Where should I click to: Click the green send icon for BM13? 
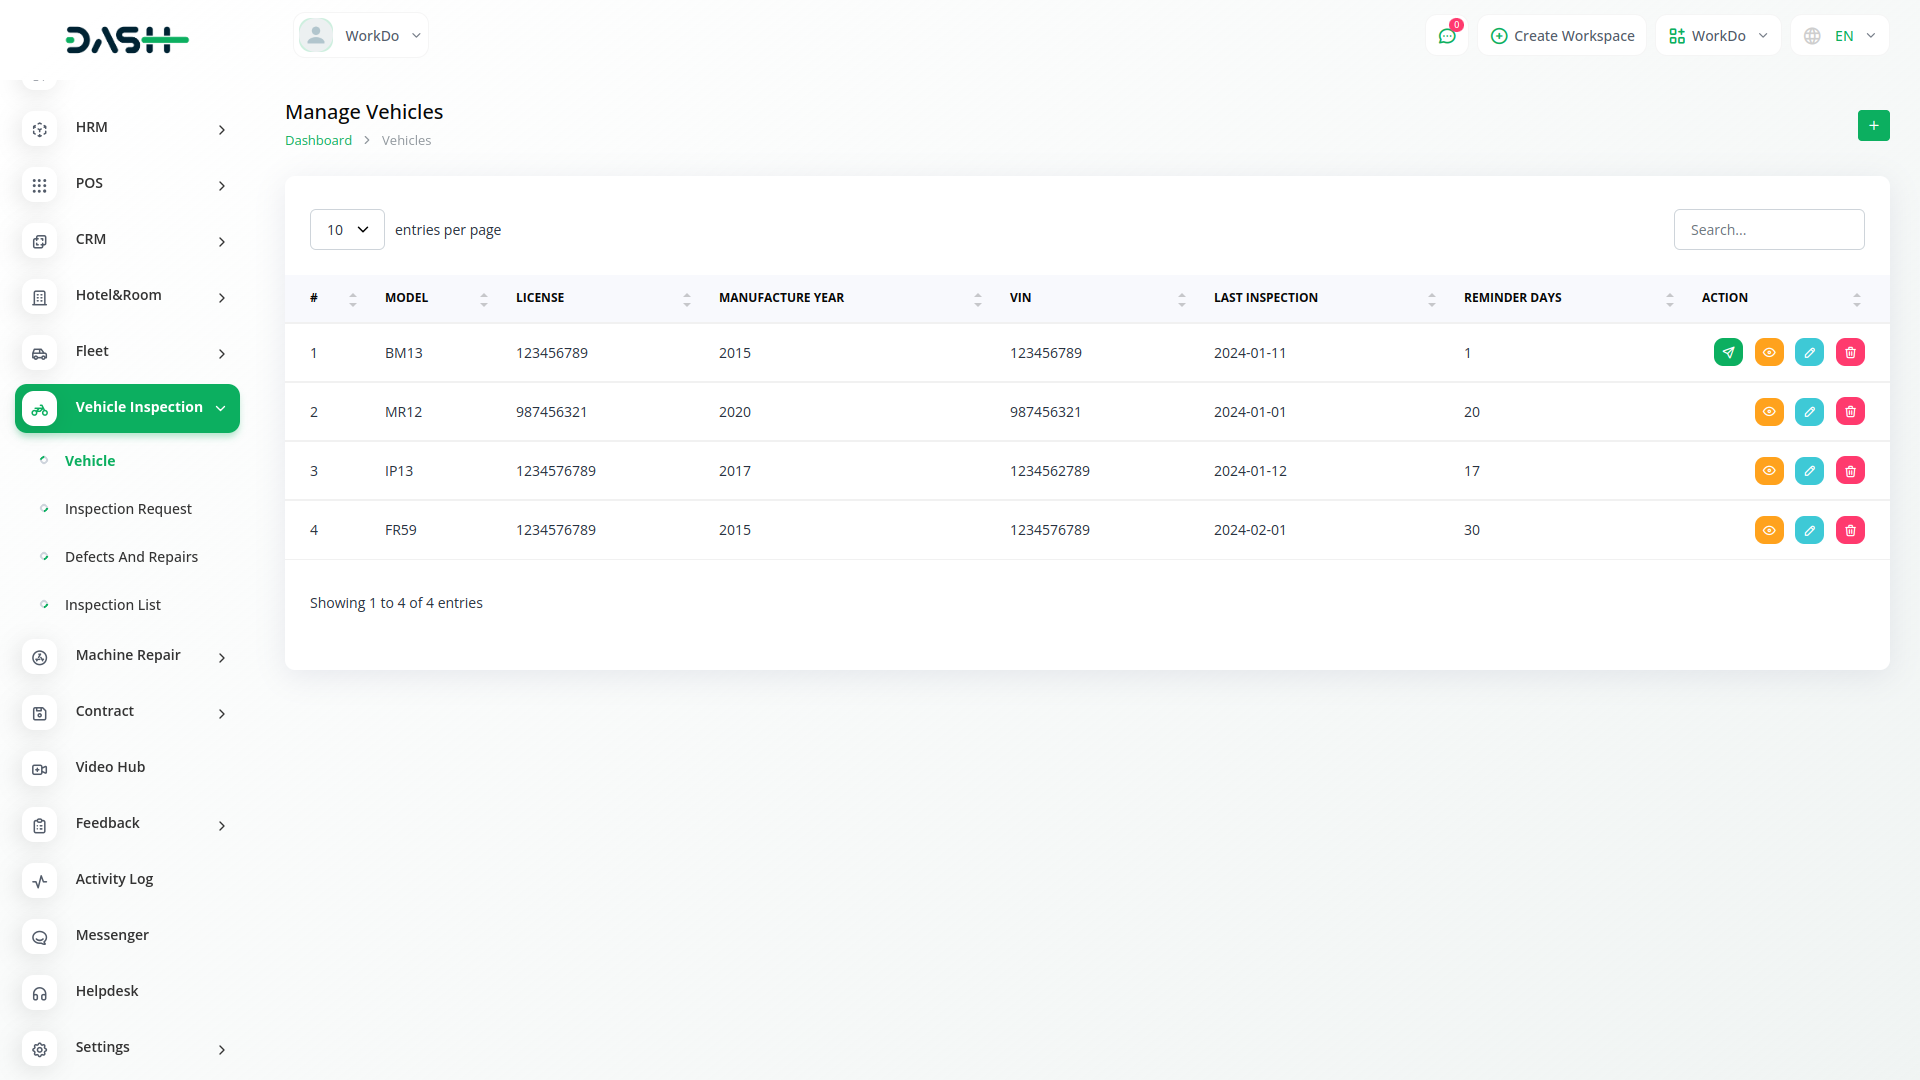pyautogui.click(x=1728, y=352)
